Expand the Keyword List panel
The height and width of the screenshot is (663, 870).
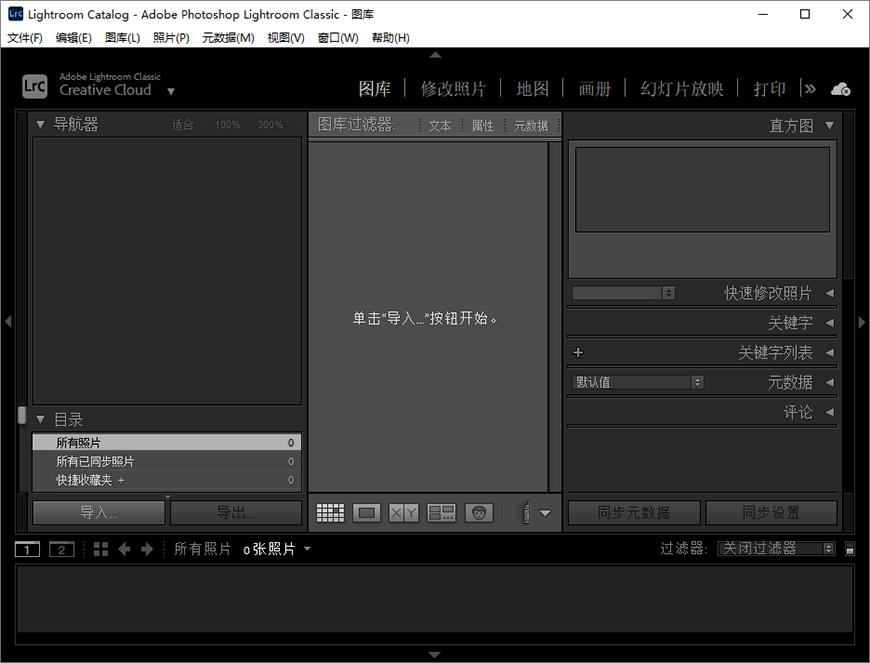point(829,352)
